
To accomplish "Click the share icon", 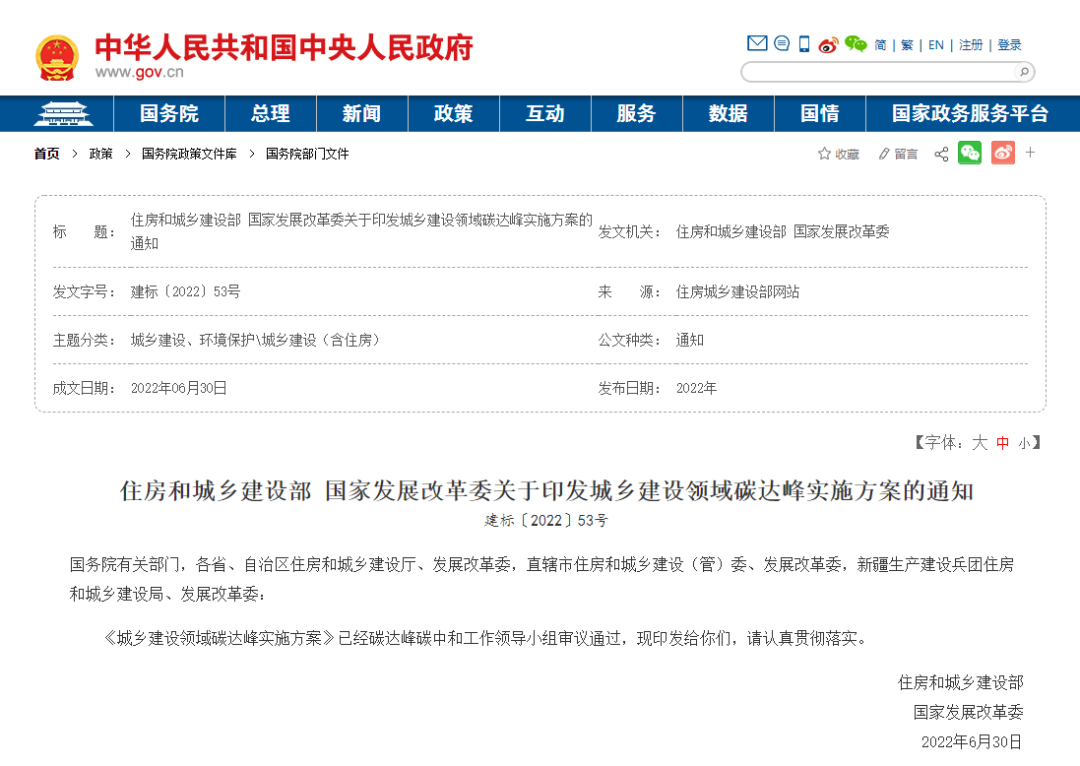I will (x=941, y=154).
